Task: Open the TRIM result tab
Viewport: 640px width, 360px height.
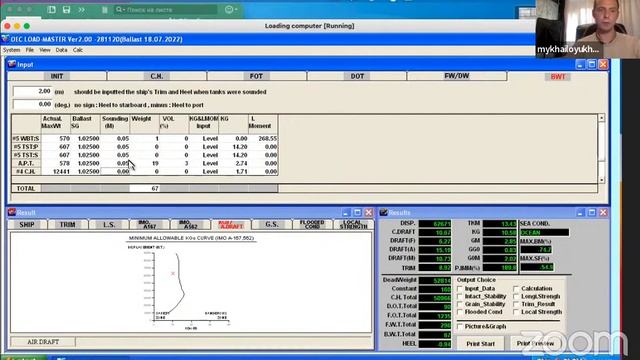Action: click(x=68, y=224)
